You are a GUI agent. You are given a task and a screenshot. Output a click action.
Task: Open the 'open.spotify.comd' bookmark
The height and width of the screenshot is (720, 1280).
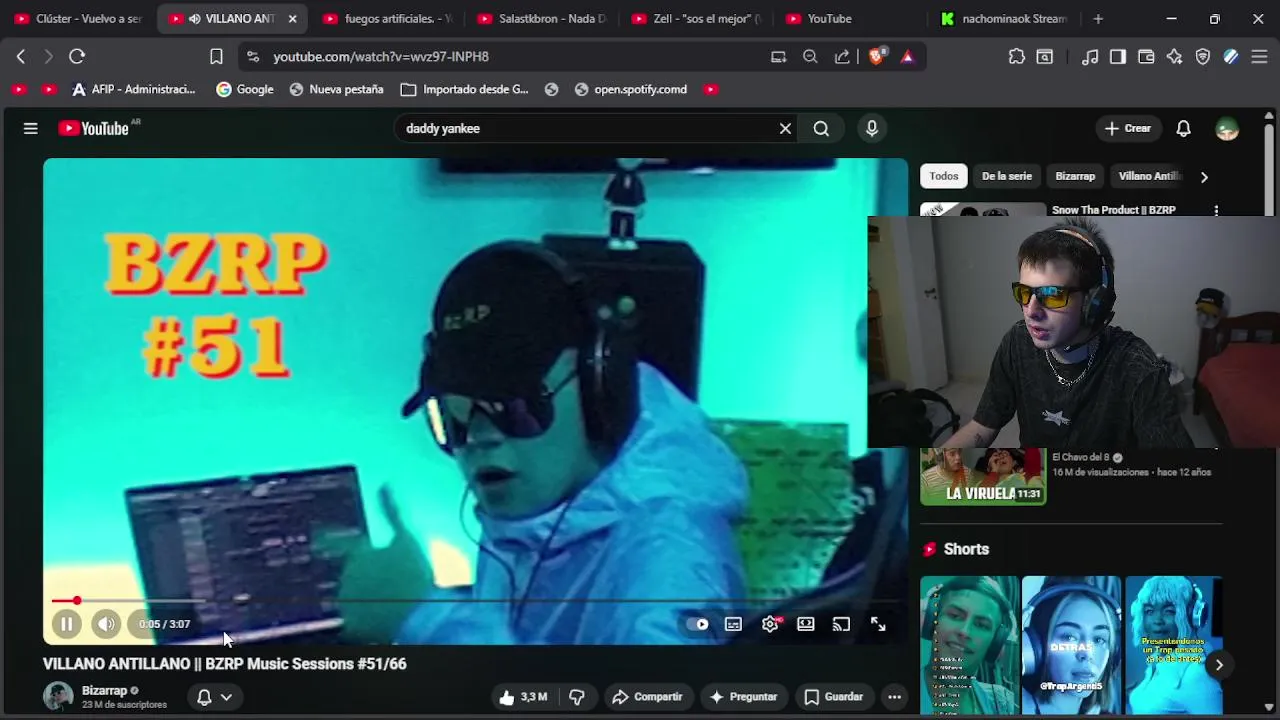point(630,89)
